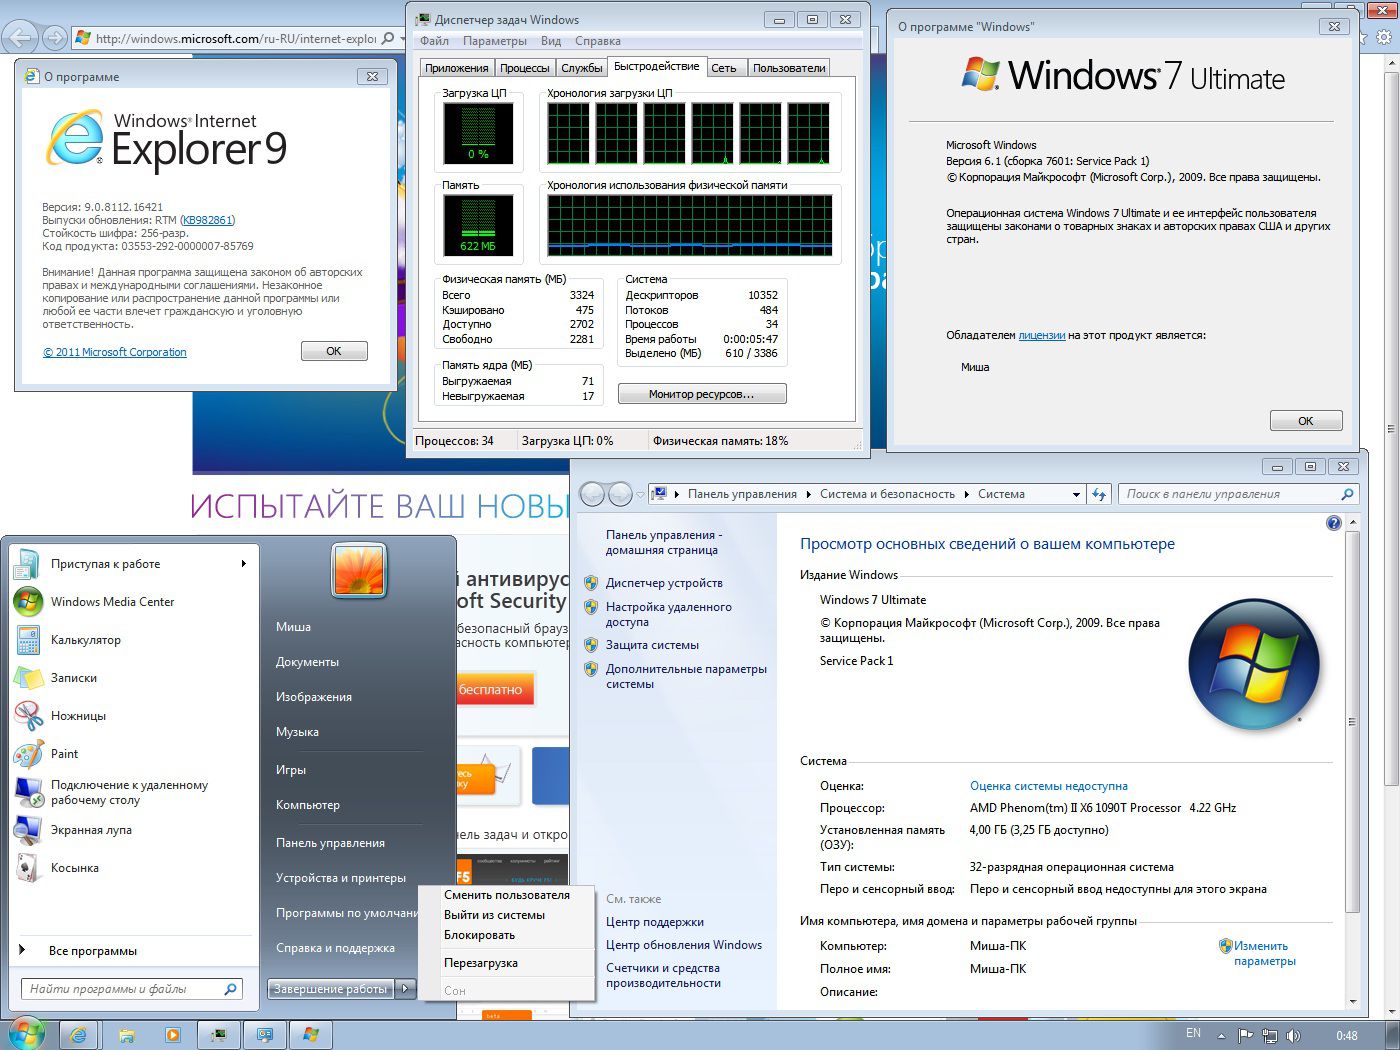Screen dimensions: 1400x1050
Task: Click the Найти программы и файлы search box
Action: [x=132, y=989]
